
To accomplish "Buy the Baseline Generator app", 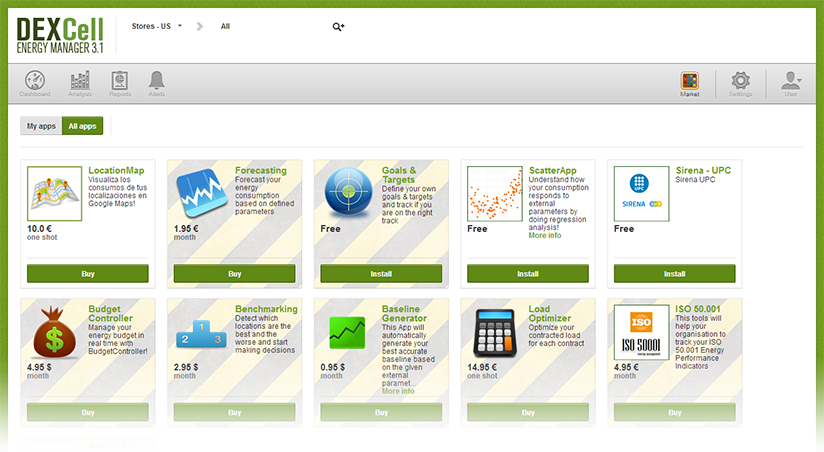I will [381, 413].
